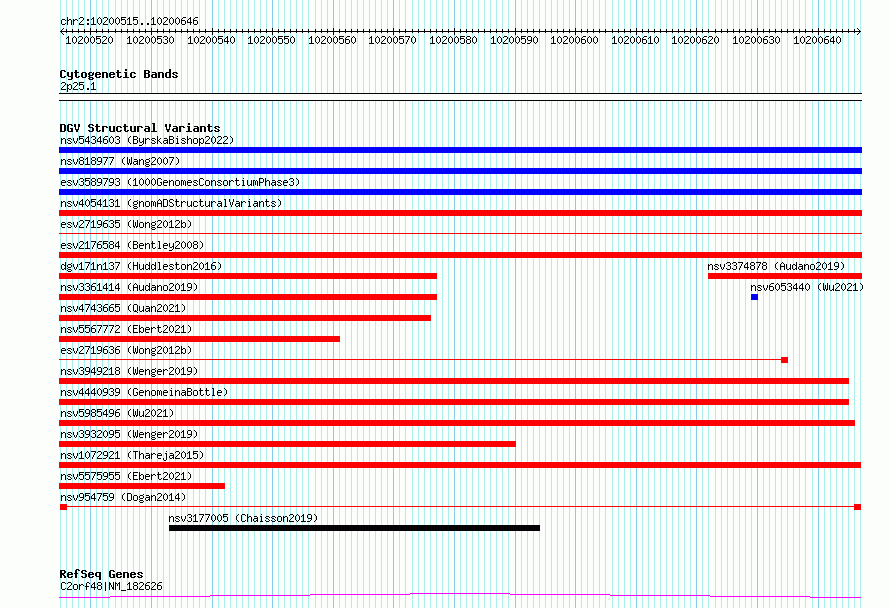
Task: Open the nsv4054131 (gnomADStructuralVariants) entry
Action: point(171,203)
